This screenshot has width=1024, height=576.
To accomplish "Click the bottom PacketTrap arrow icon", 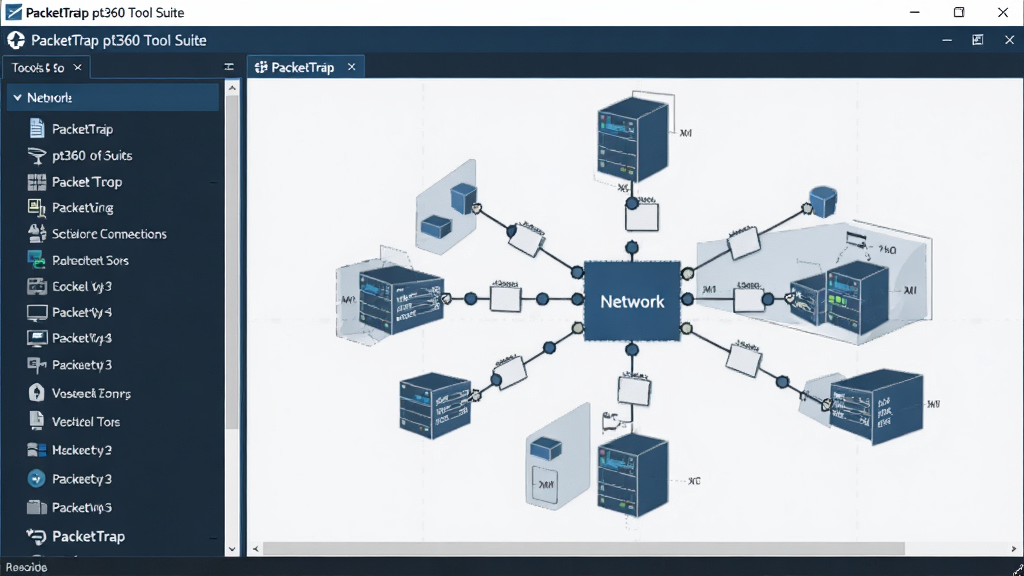I will click(37, 536).
